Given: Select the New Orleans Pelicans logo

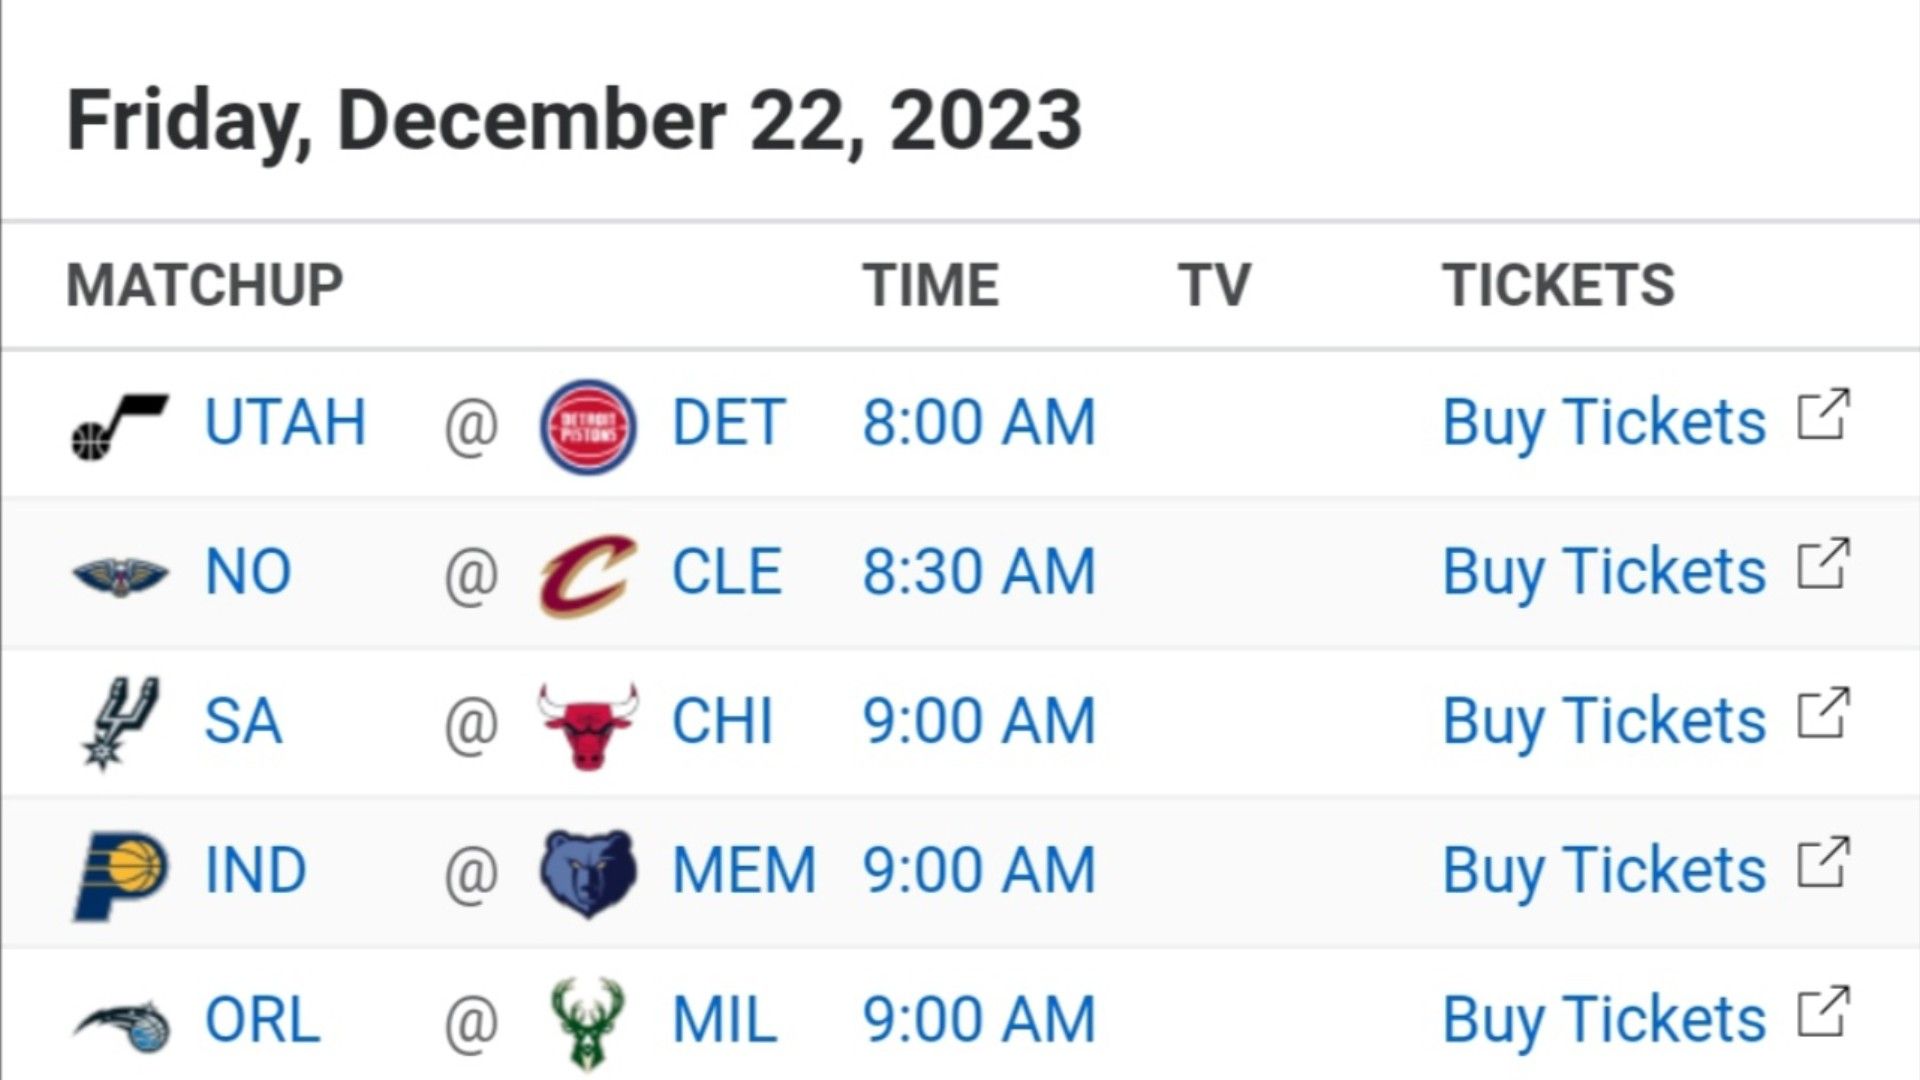Looking at the screenshot, I should 121,576.
